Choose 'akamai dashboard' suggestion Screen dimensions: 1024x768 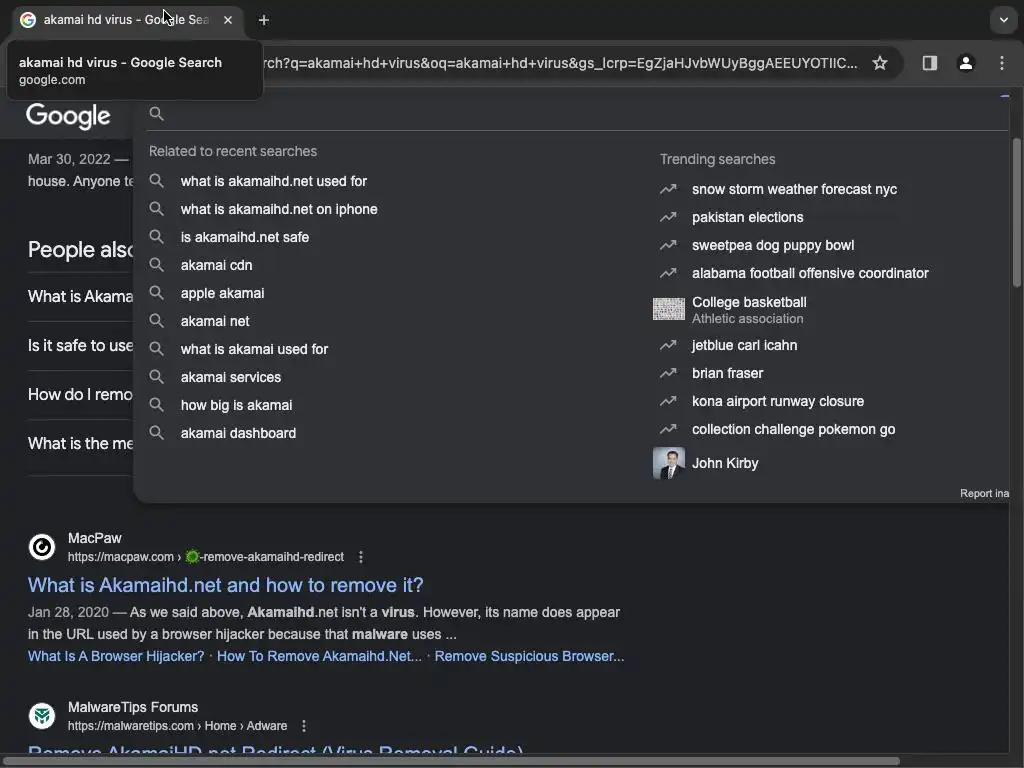pos(238,434)
